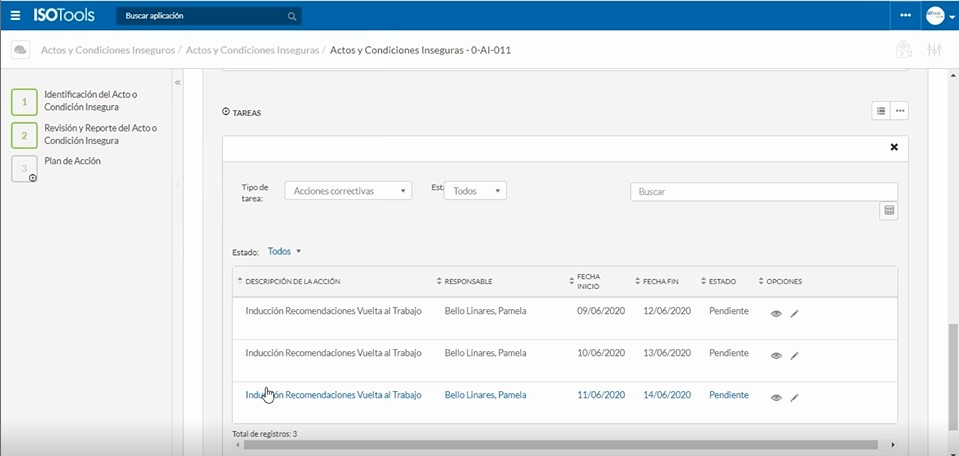Open the calendar grid icon under Buscar
This screenshot has width=959, height=456.
coord(889,211)
